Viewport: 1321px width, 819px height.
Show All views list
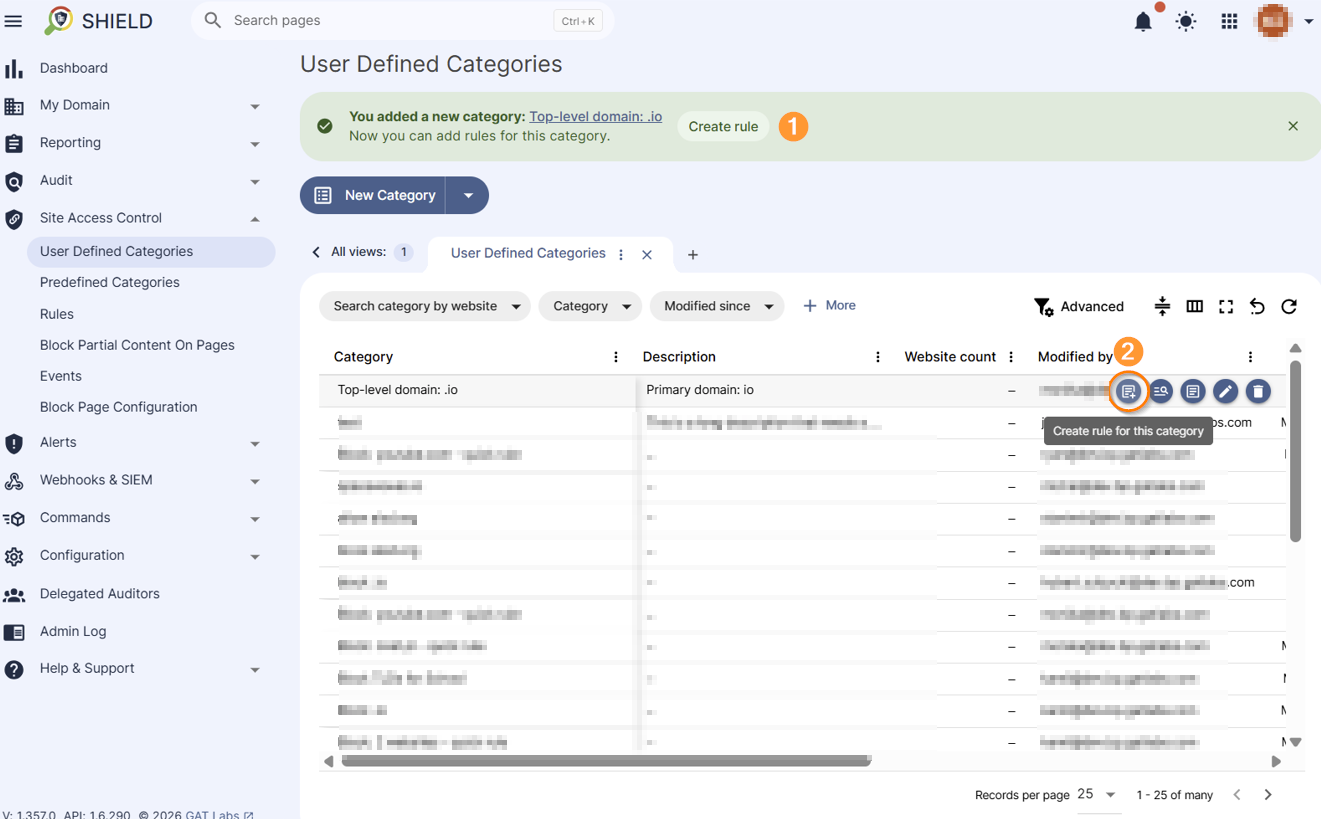coord(360,253)
